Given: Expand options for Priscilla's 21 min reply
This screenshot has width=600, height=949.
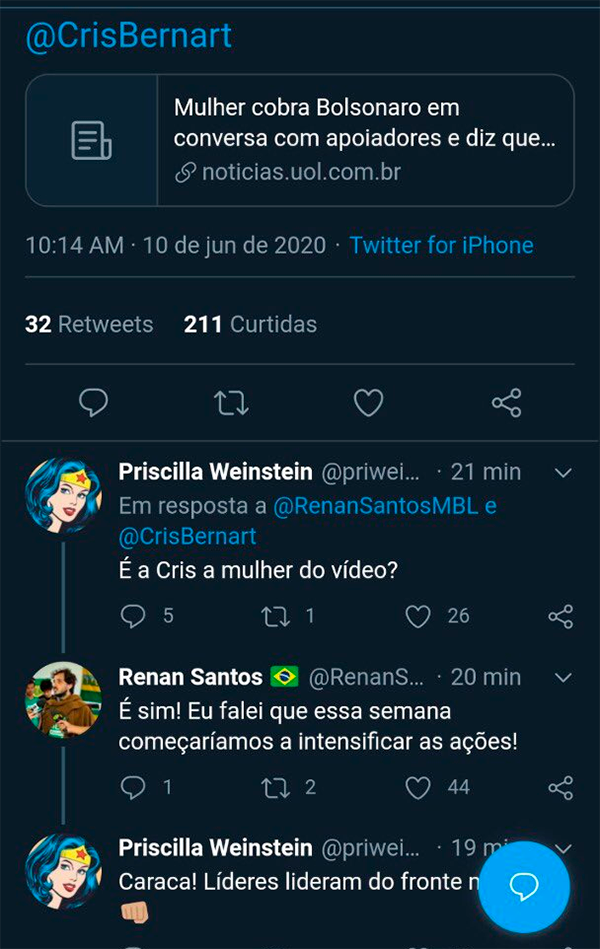Looking at the screenshot, I should click(563, 473).
